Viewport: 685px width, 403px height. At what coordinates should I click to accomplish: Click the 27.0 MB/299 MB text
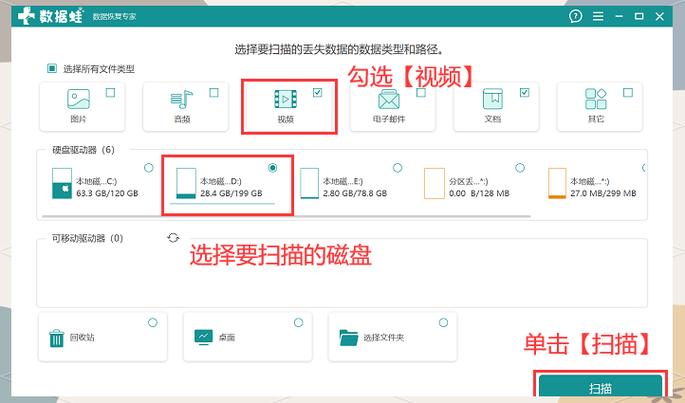(603, 193)
